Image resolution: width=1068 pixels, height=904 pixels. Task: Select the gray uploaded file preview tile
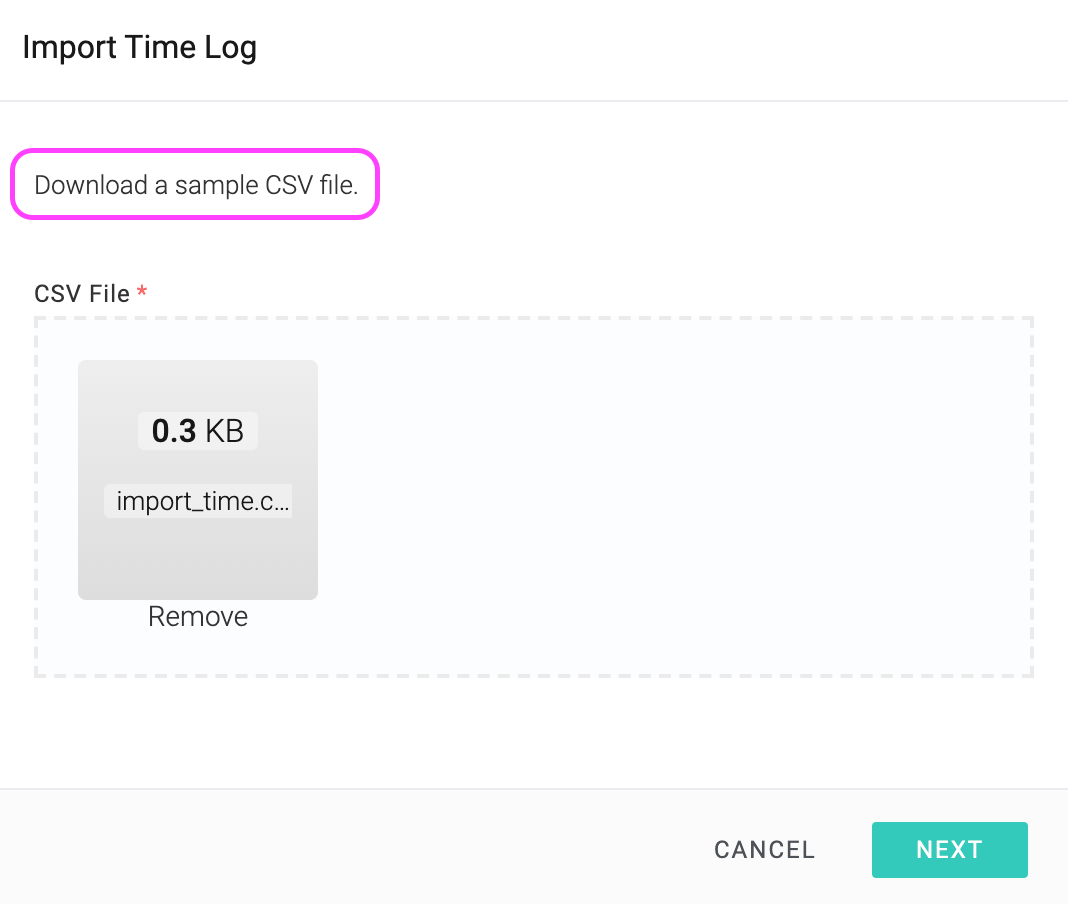tap(198, 480)
